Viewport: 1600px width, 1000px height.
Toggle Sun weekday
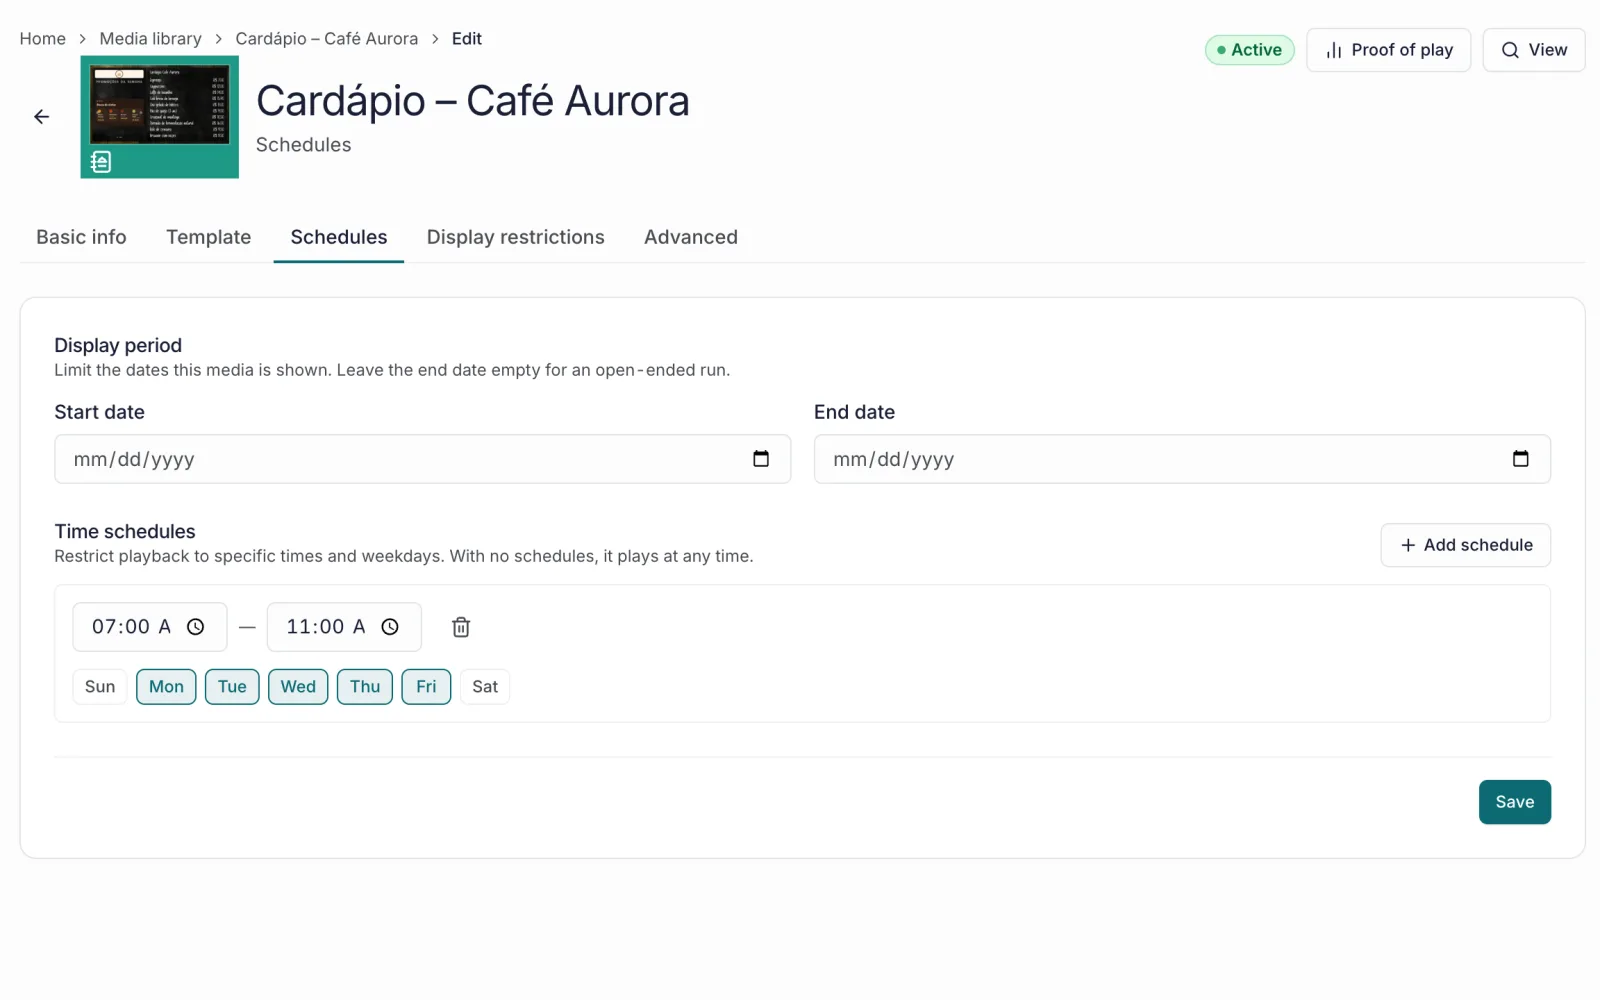pos(100,687)
